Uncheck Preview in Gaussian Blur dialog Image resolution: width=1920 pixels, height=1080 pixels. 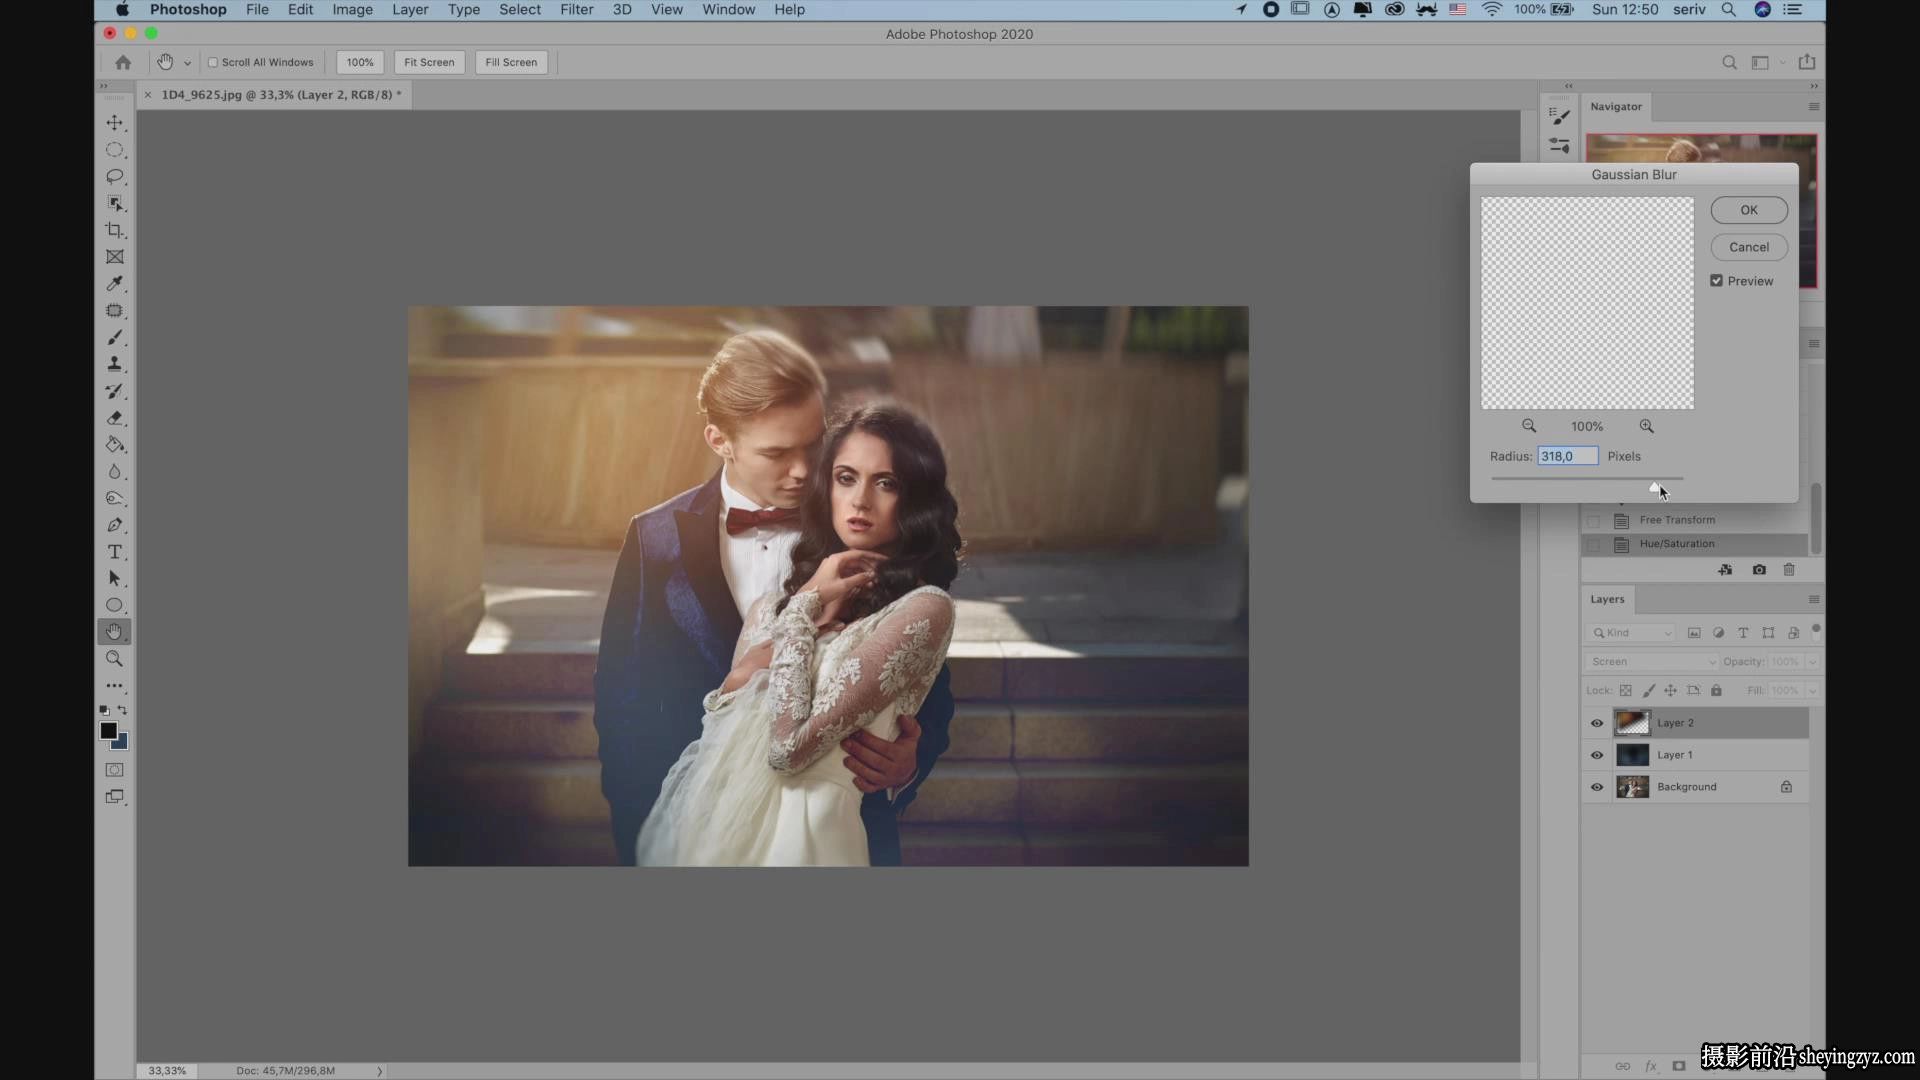1716,281
